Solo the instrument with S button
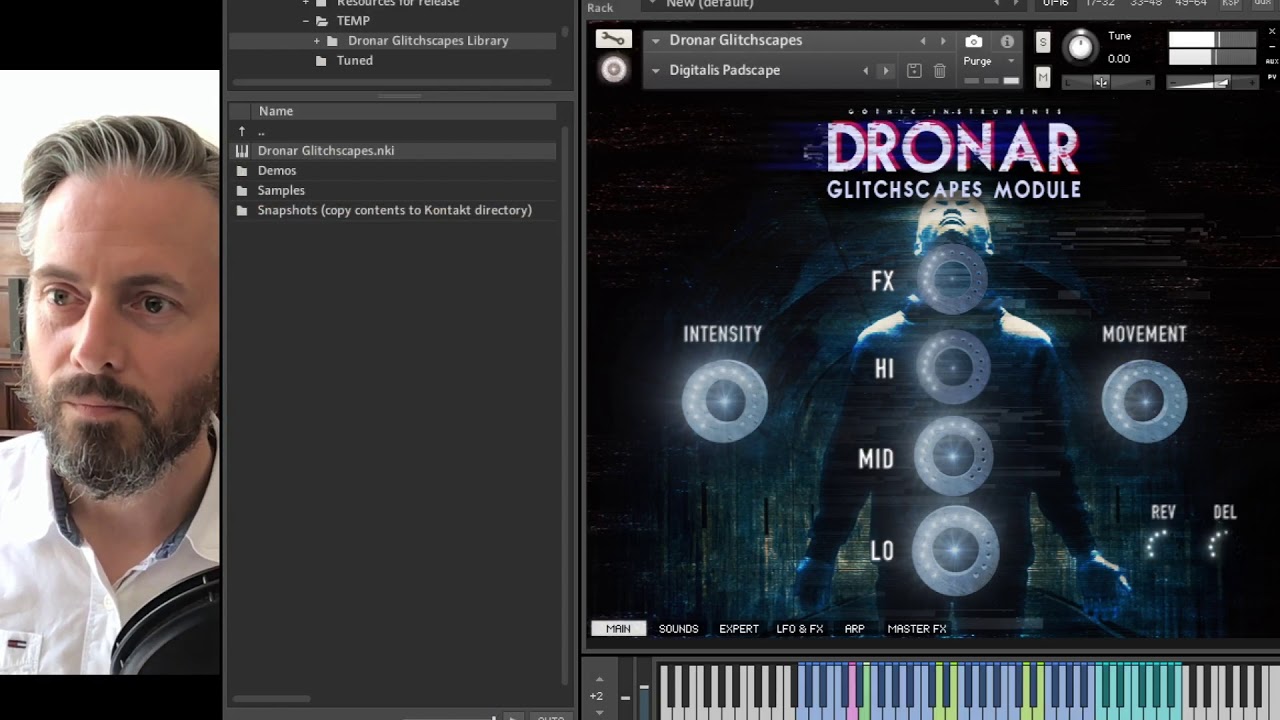 click(1043, 41)
